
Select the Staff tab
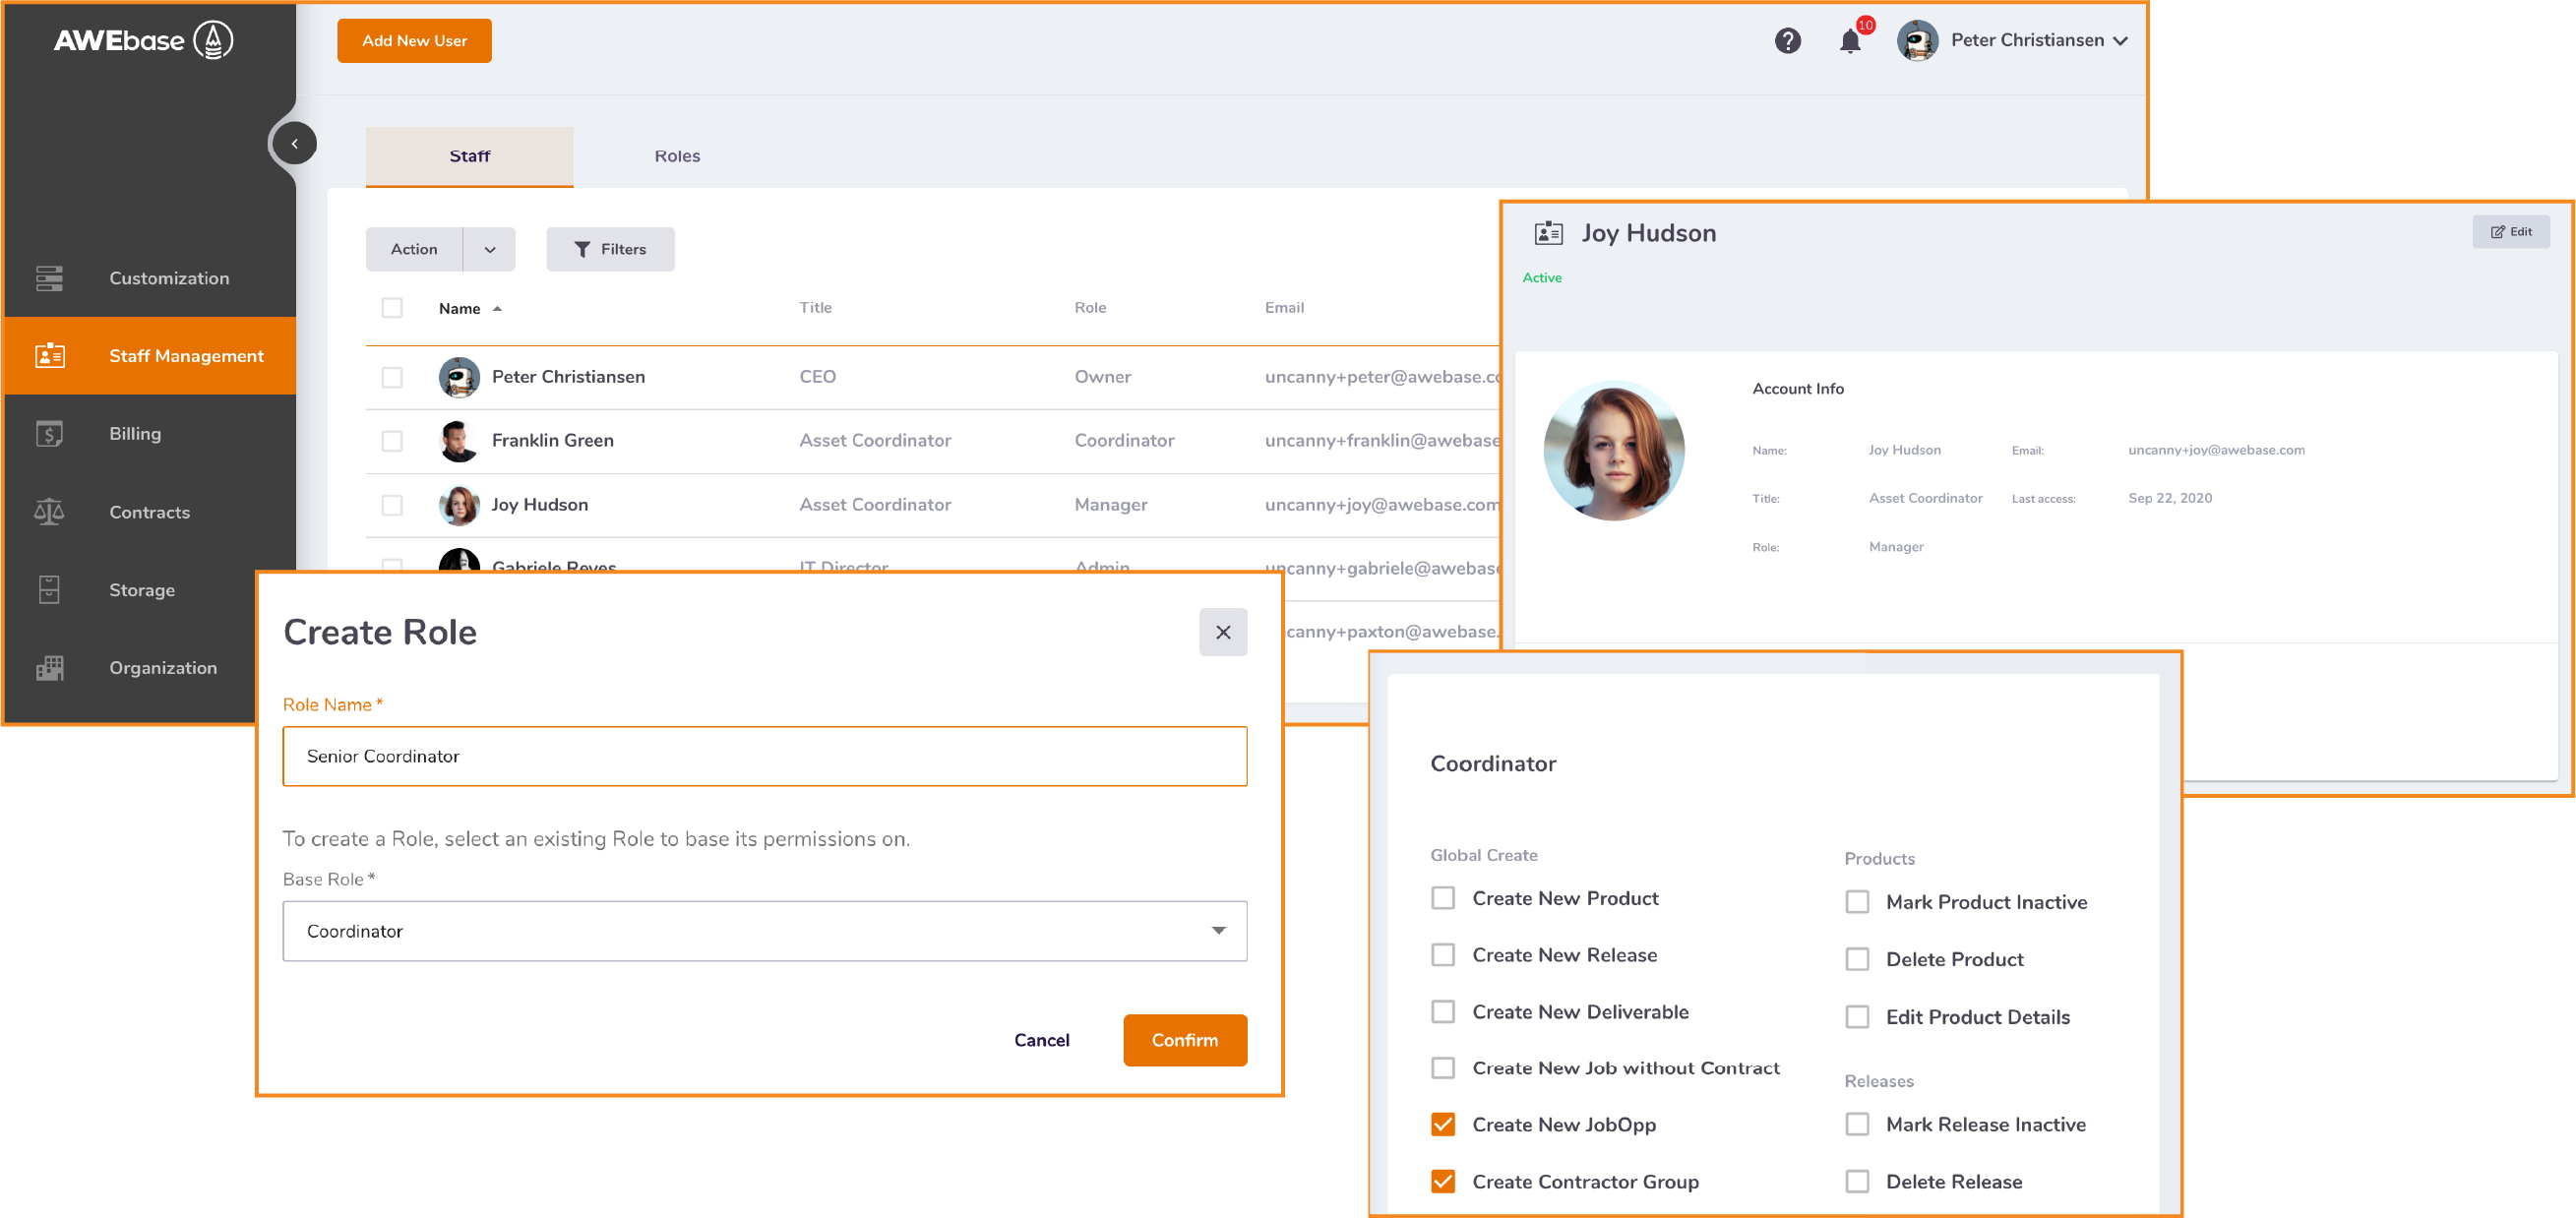pyautogui.click(x=469, y=156)
